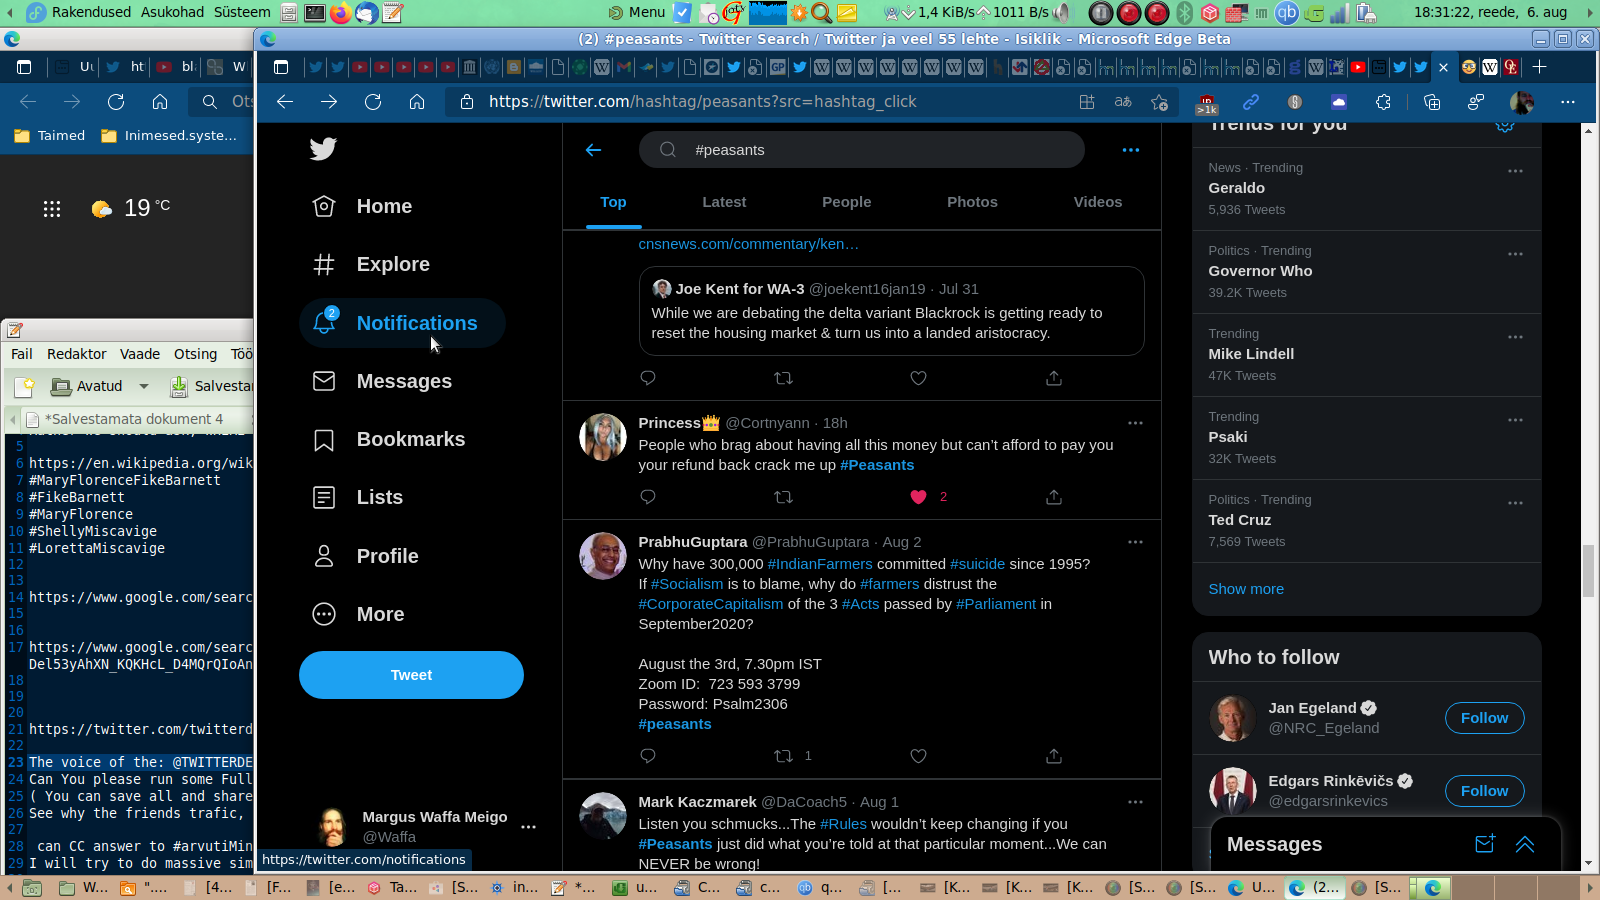Open the Explore page

[371, 264]
